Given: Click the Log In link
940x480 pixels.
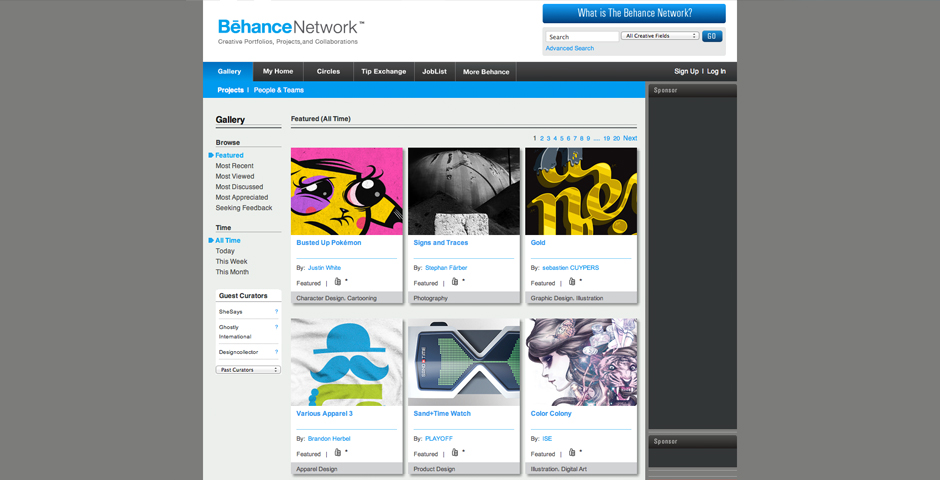Looking at the screenshot, I should (x=716, y=71).
